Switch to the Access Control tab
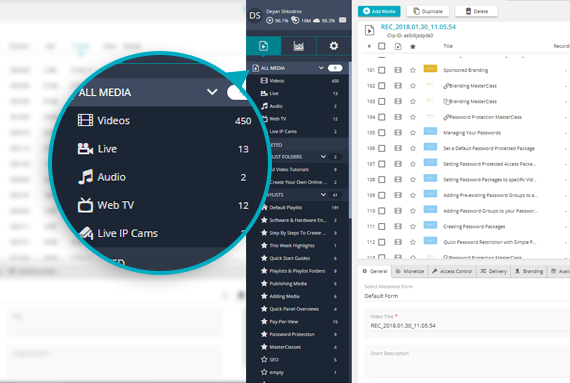 452,271
